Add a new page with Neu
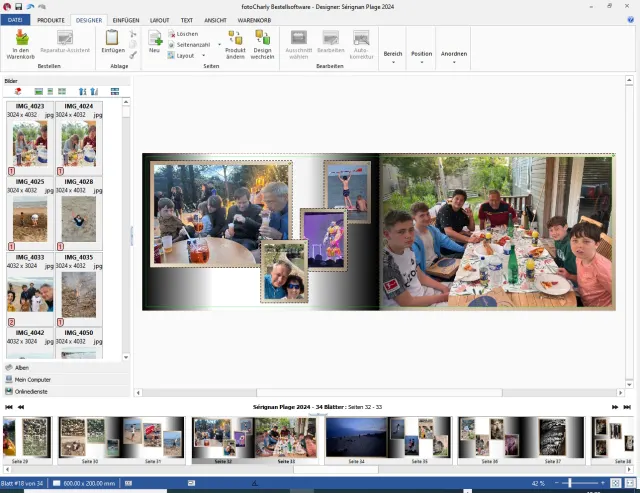 click(155, 40)
